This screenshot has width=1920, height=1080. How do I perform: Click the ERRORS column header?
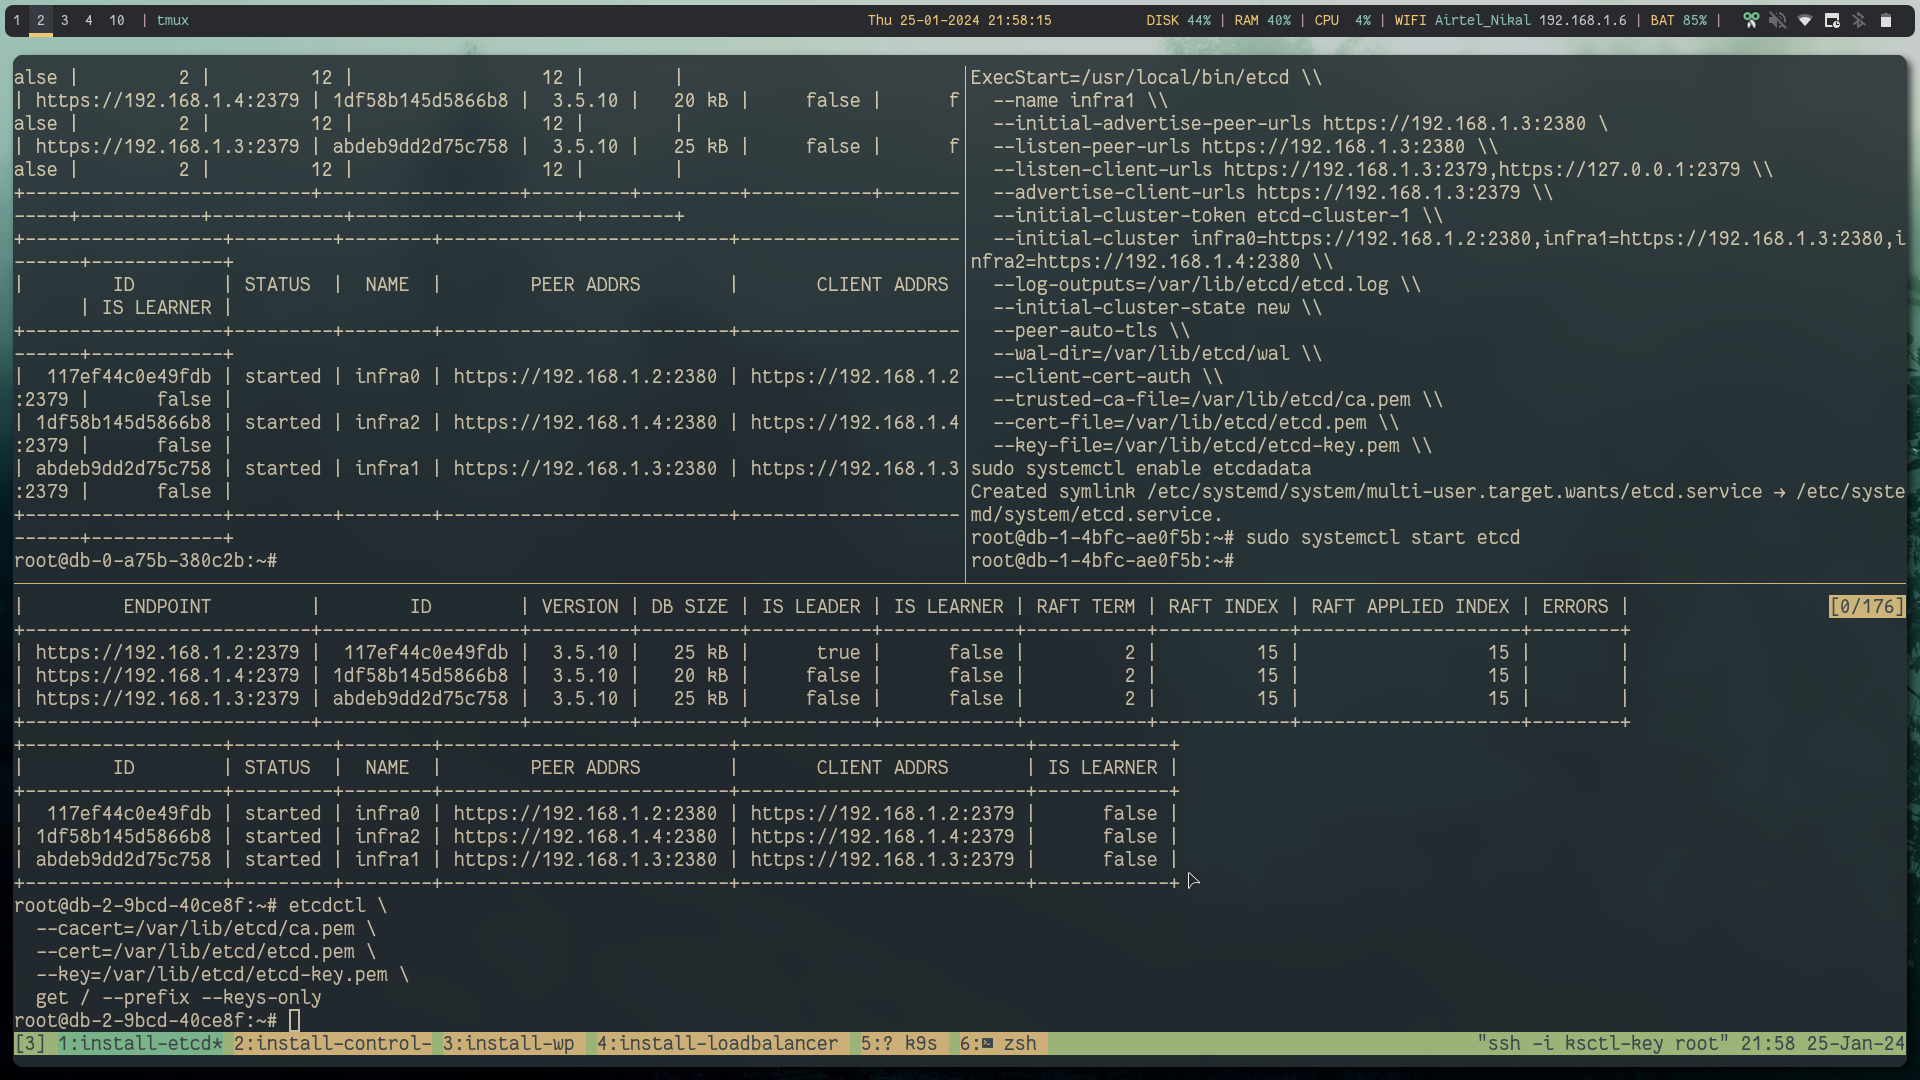coord(1575,606)
